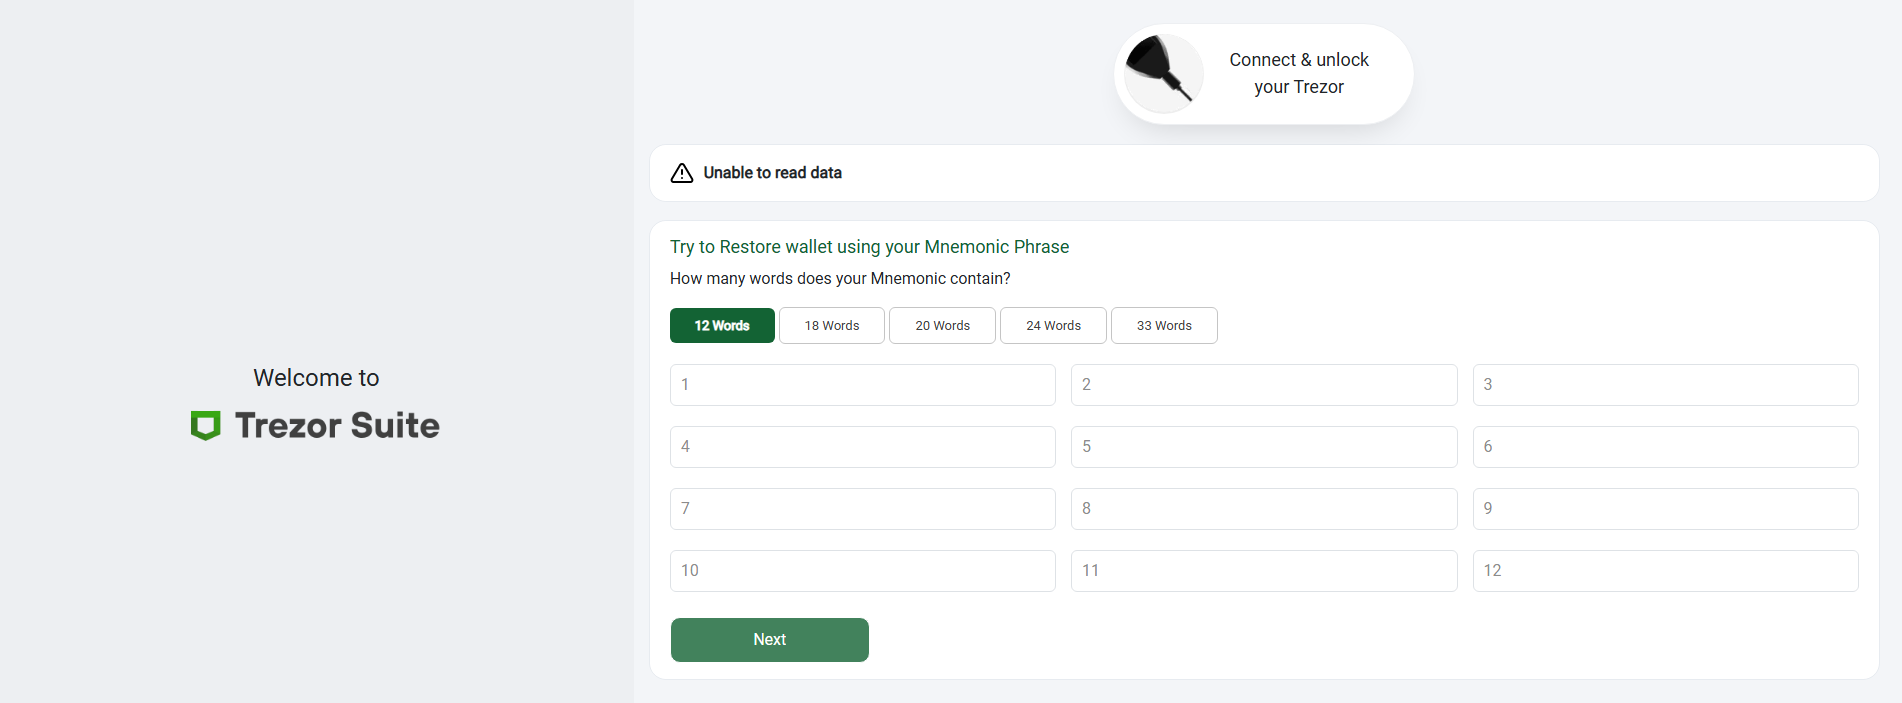Image resolution: width=1902 pixels, height=703 pixels.
Task: Focus mnemonic word field 3
Action: pos(1666,385)
